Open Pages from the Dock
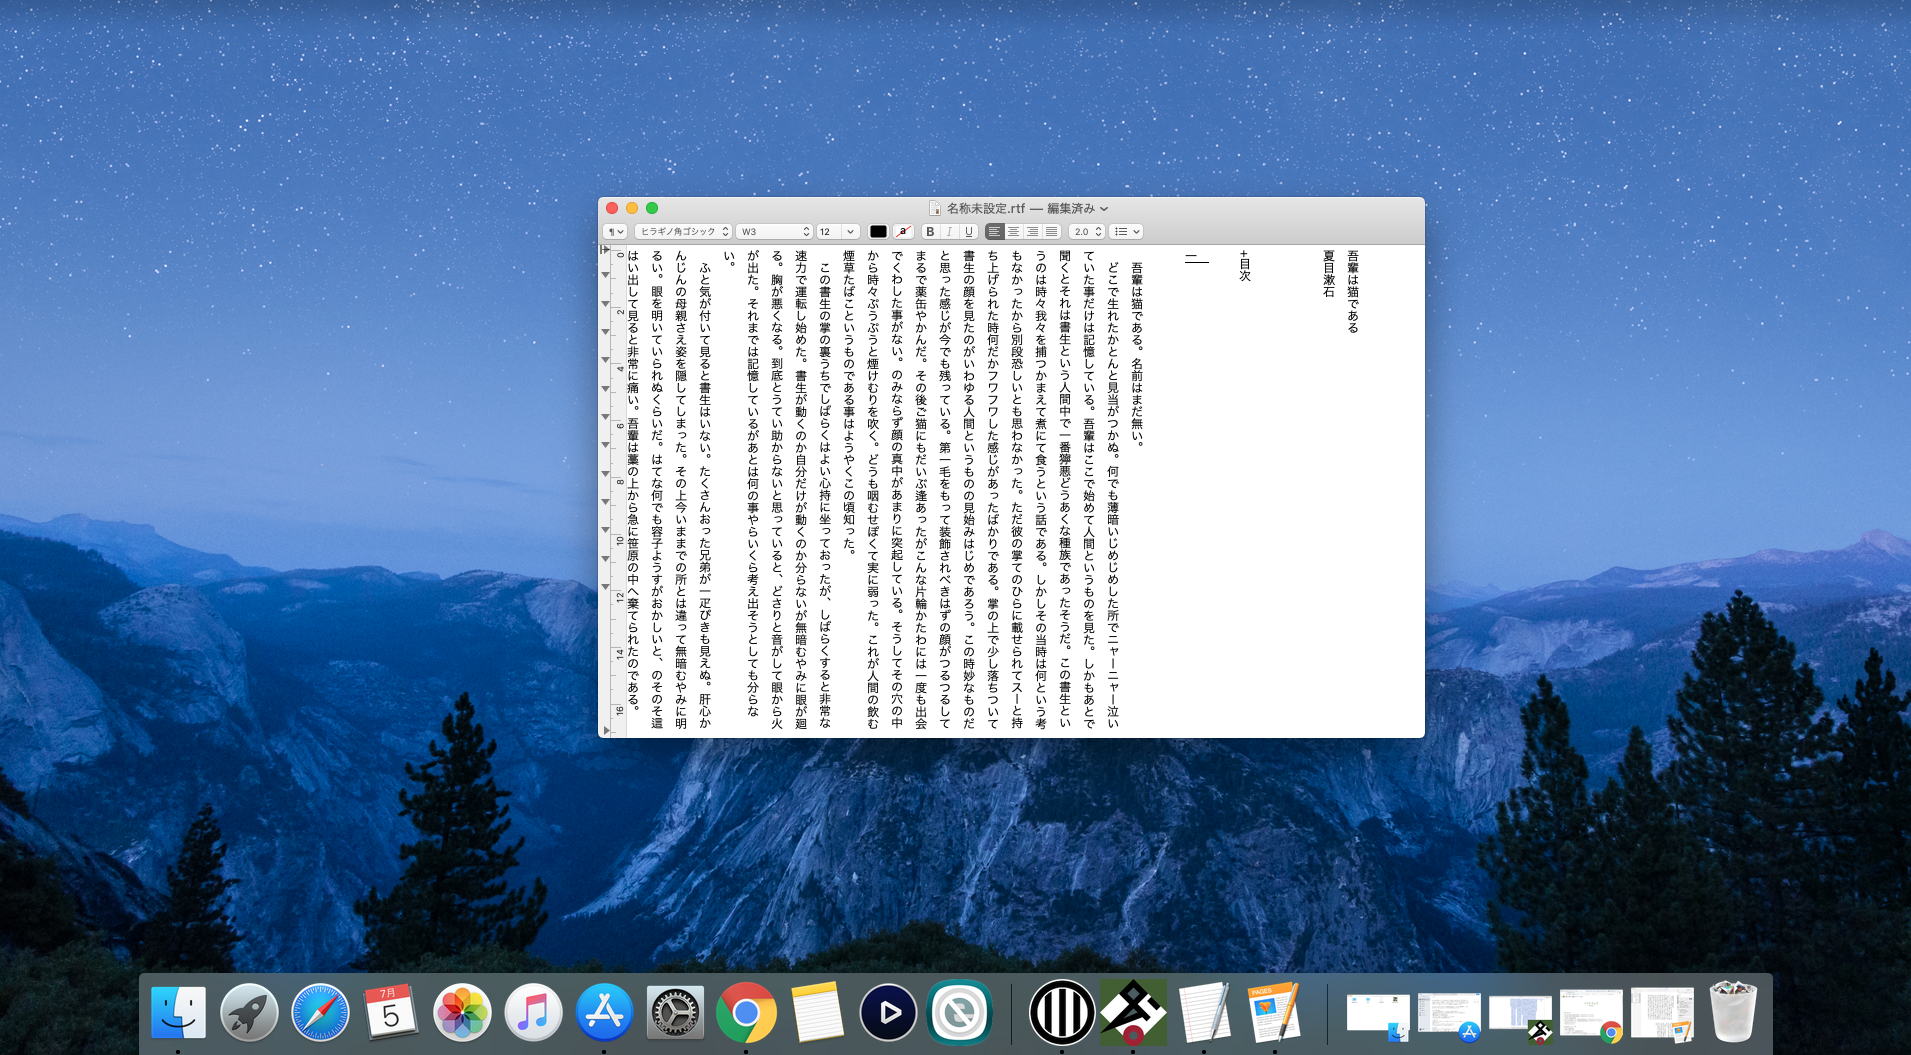 (1274, 1012)
